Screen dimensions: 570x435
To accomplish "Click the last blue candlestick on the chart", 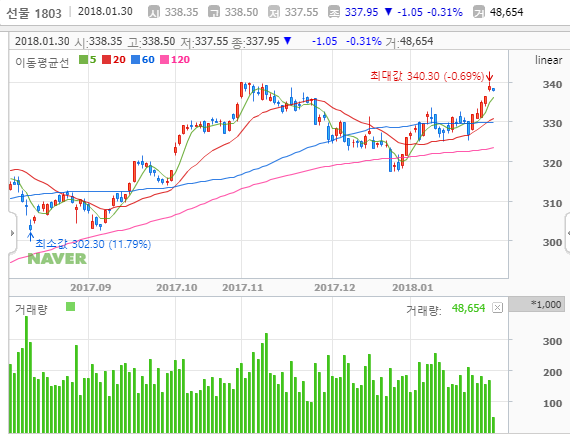I will [493, 89].
